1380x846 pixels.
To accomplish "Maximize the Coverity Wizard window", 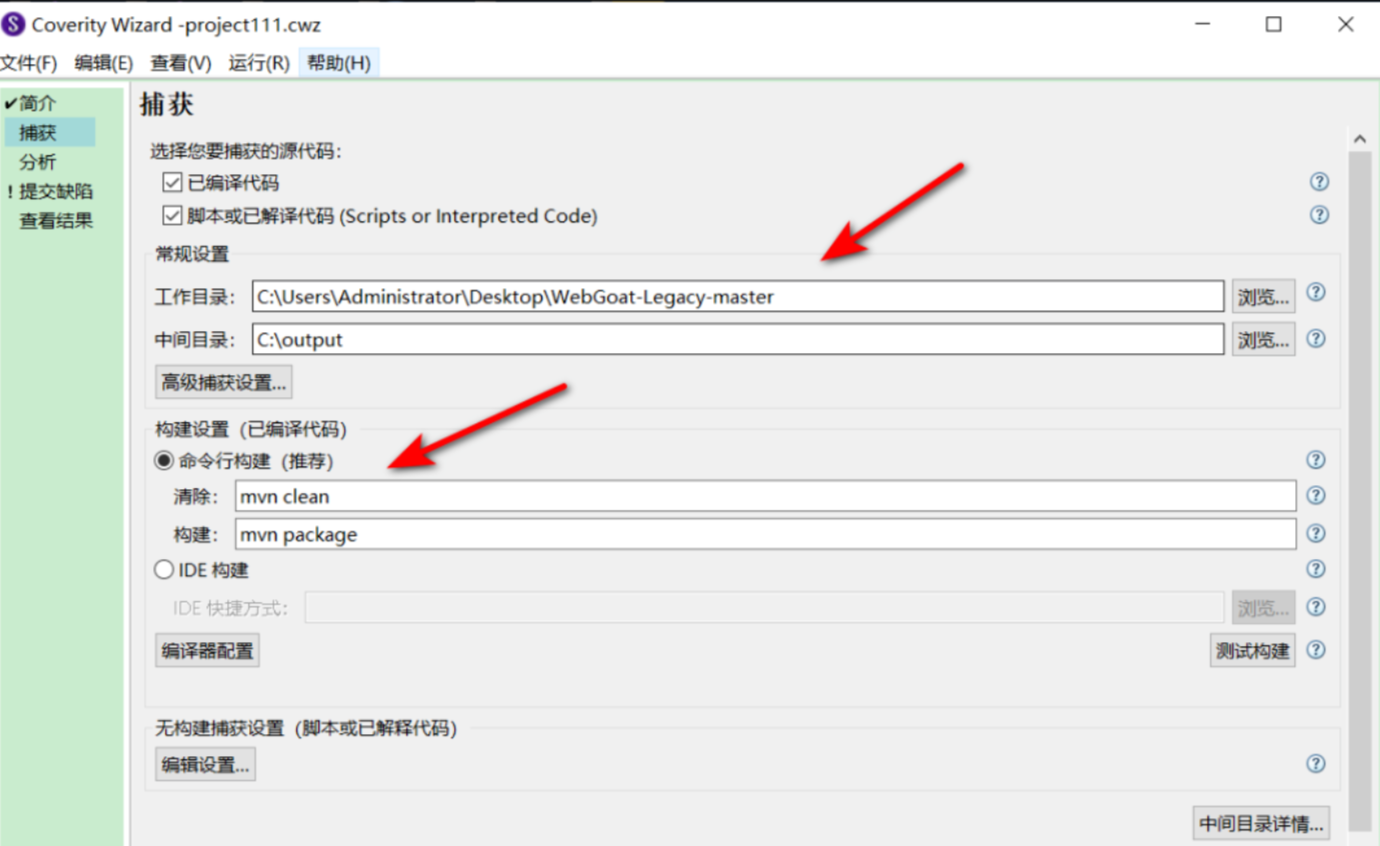I will pyautogui.click(x=1273, y=25).
